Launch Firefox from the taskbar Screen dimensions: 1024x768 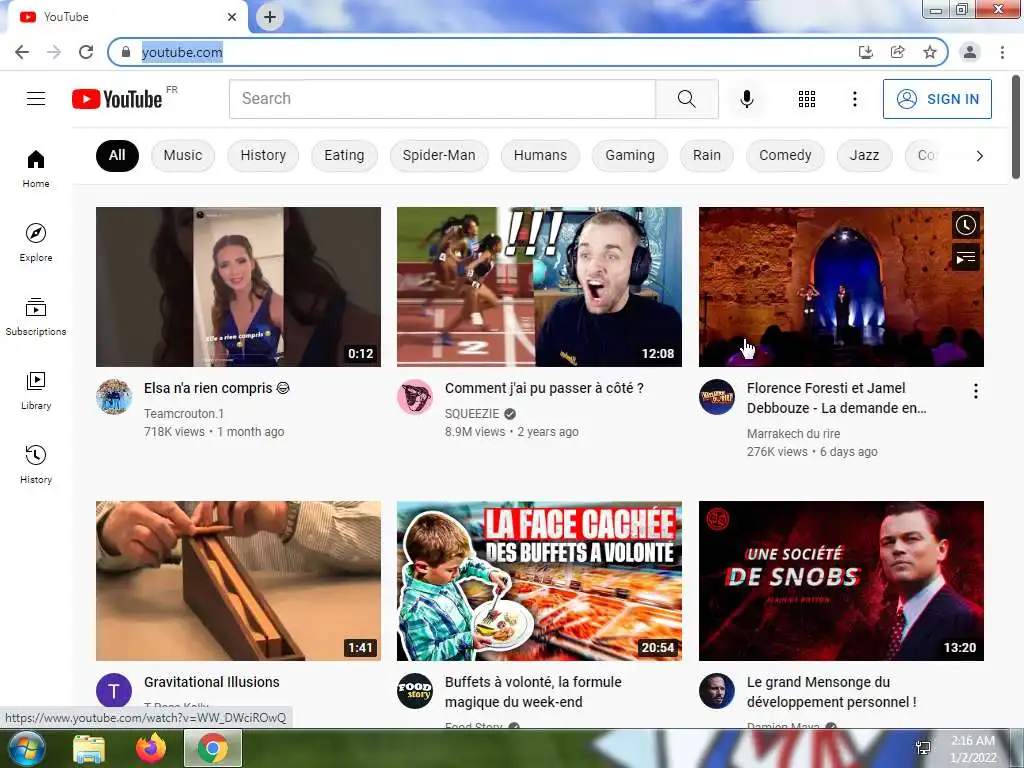point(151,748)
